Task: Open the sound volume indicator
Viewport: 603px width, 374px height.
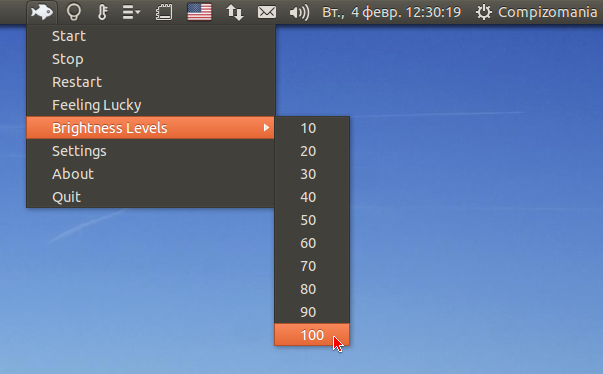Action: pos(299,13)
